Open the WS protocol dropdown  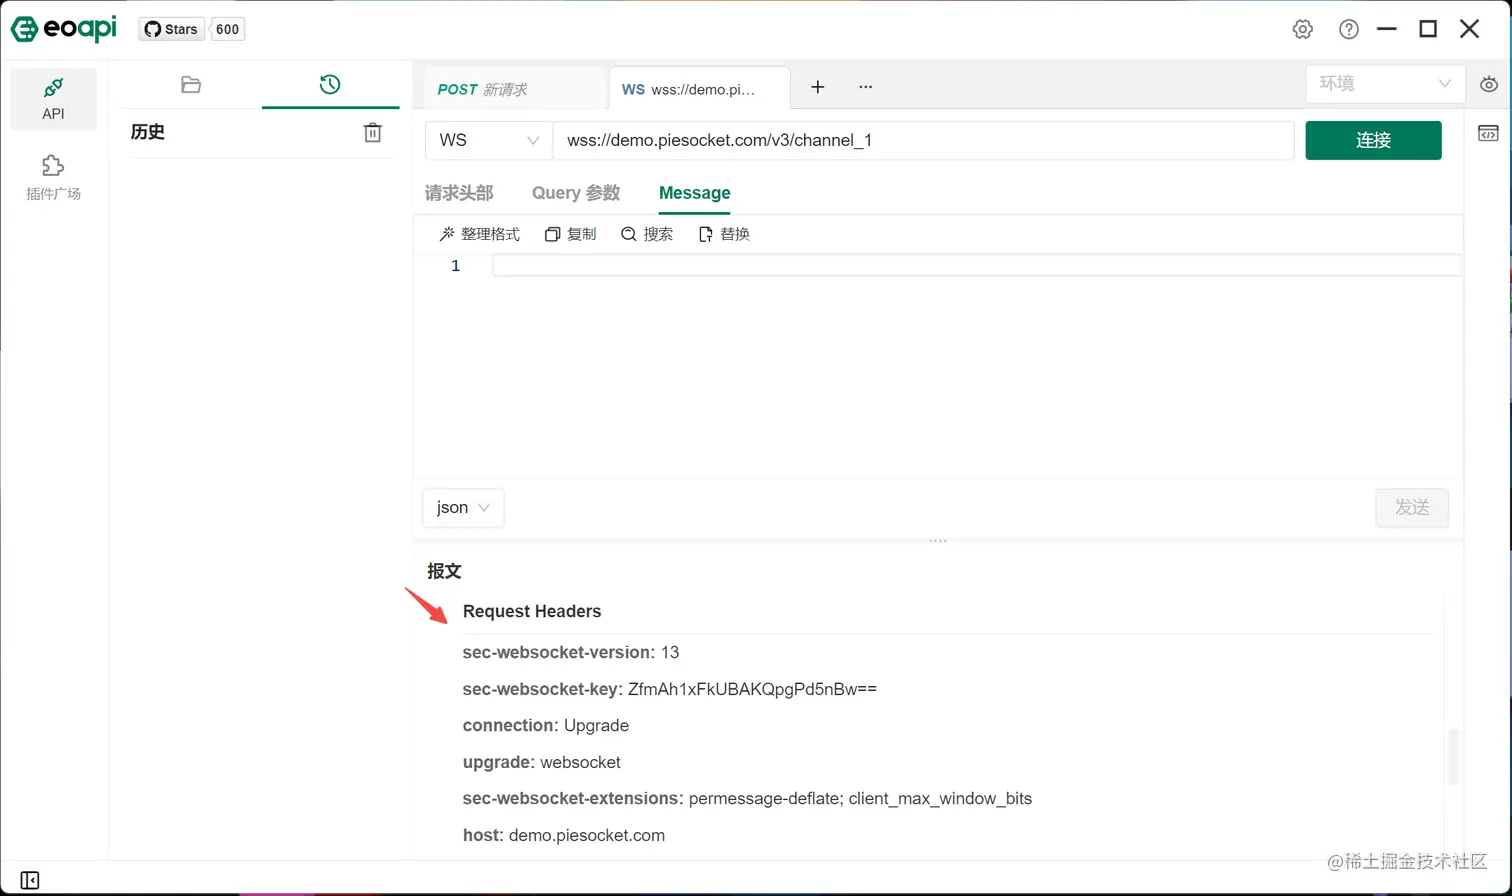click(488, 140)
